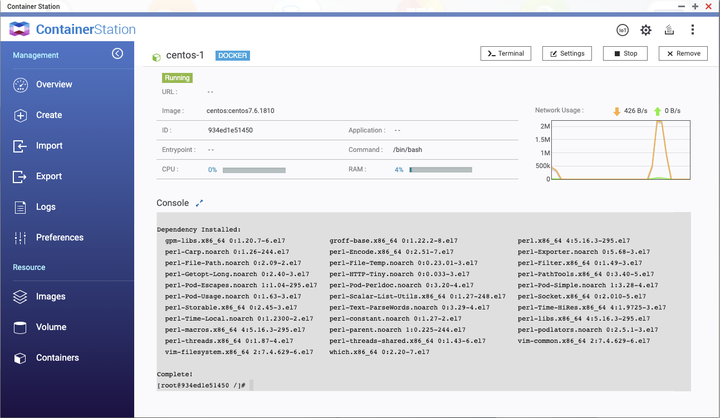Click the Console heading
Viewport: 720px width, 418px height.
(173, 203)
